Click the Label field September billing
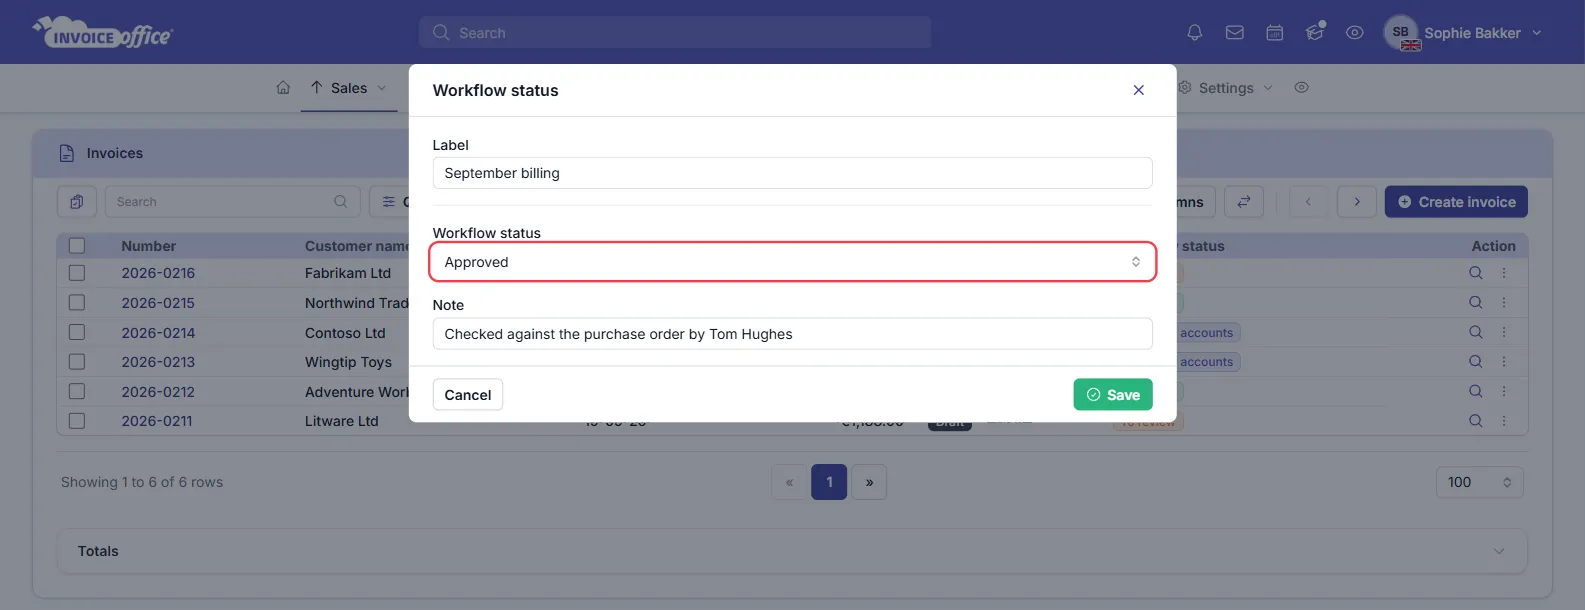The image size is (1585, 610). [x=792, y=173]
